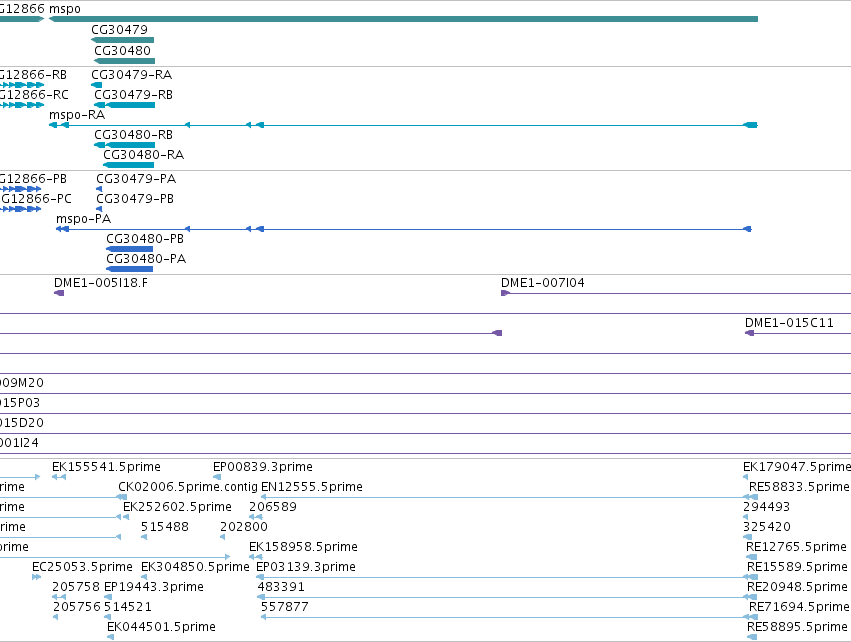The width and height of the screenshot is (851, 642).
Task: Select protein CG30480-PA
Action: pos(146,259)
